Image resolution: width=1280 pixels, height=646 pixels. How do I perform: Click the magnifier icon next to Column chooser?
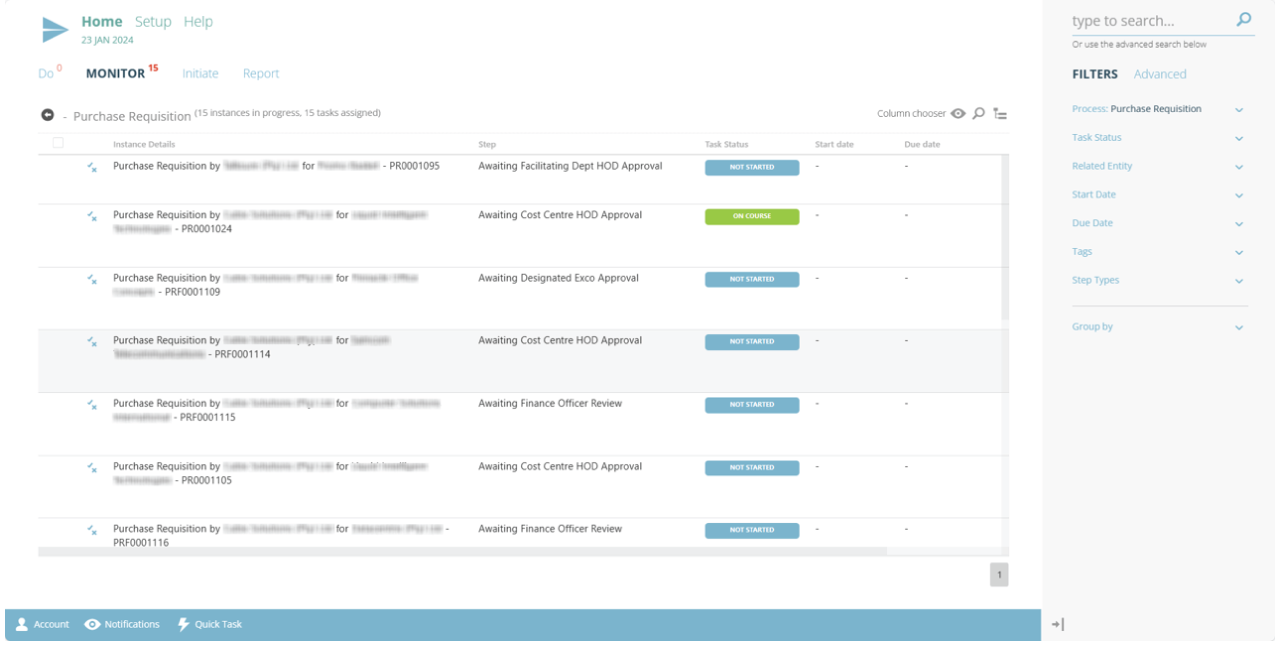[979, 114]
